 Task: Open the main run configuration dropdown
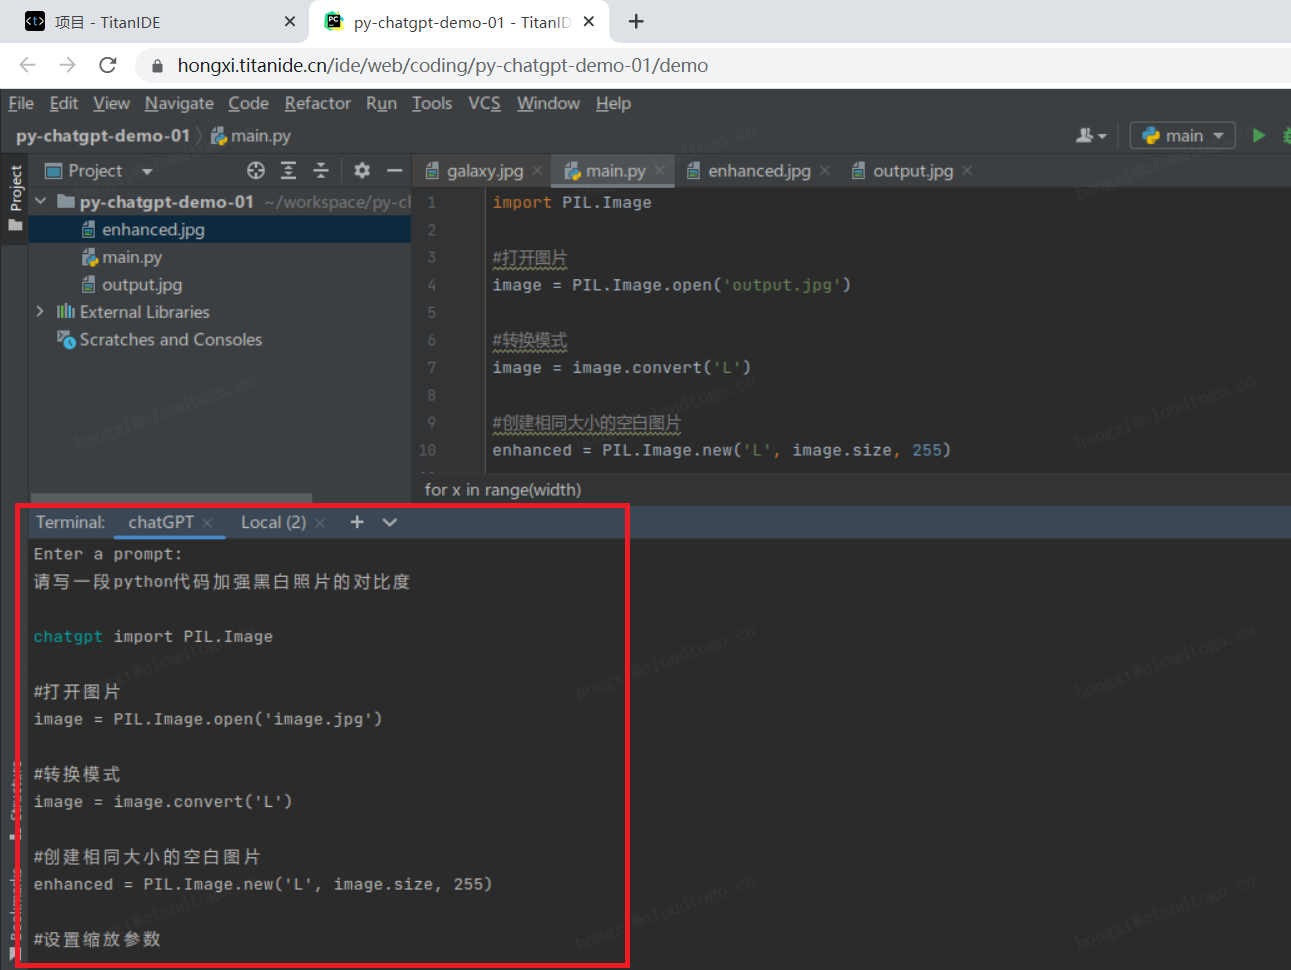[x=1183, y=136]
